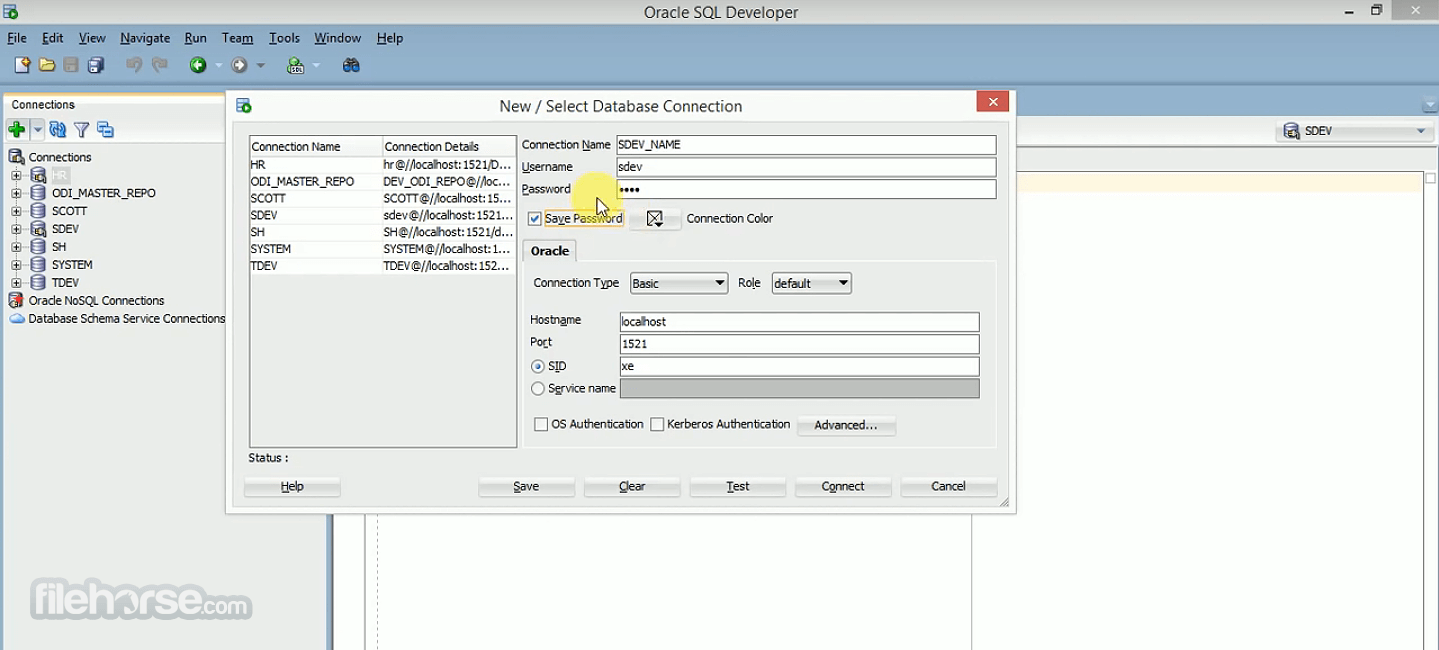The width and height of the screenshot is (1439, 650).
Task: Click the green plus New Connection icon
Action: click(x=16, y=129)
